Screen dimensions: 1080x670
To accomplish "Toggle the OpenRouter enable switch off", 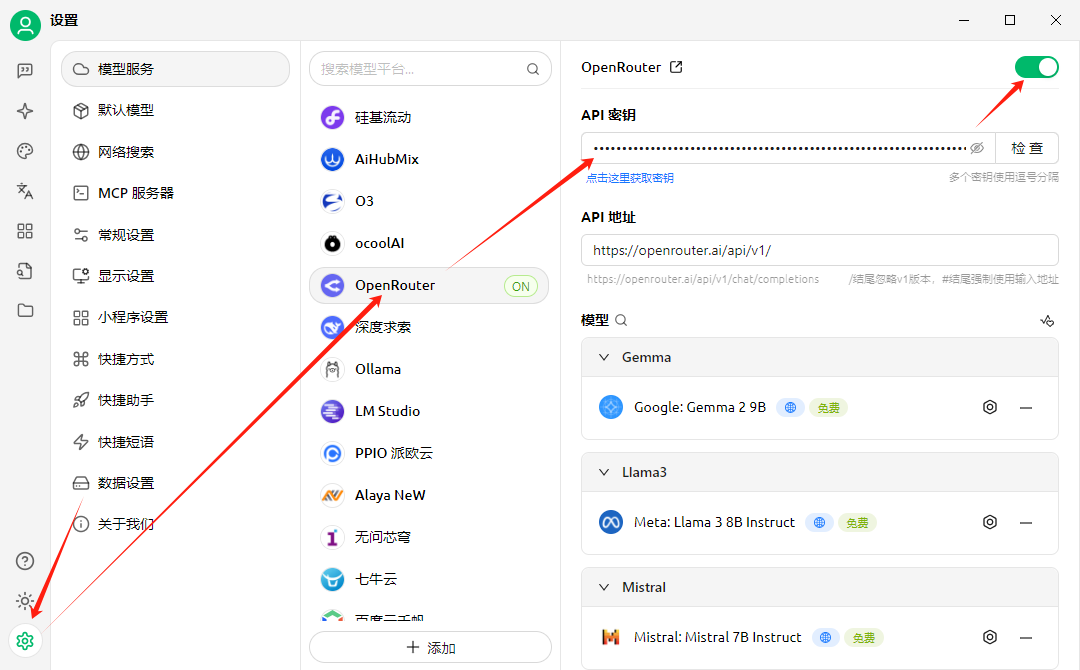I will click(x=1036, y=67).
